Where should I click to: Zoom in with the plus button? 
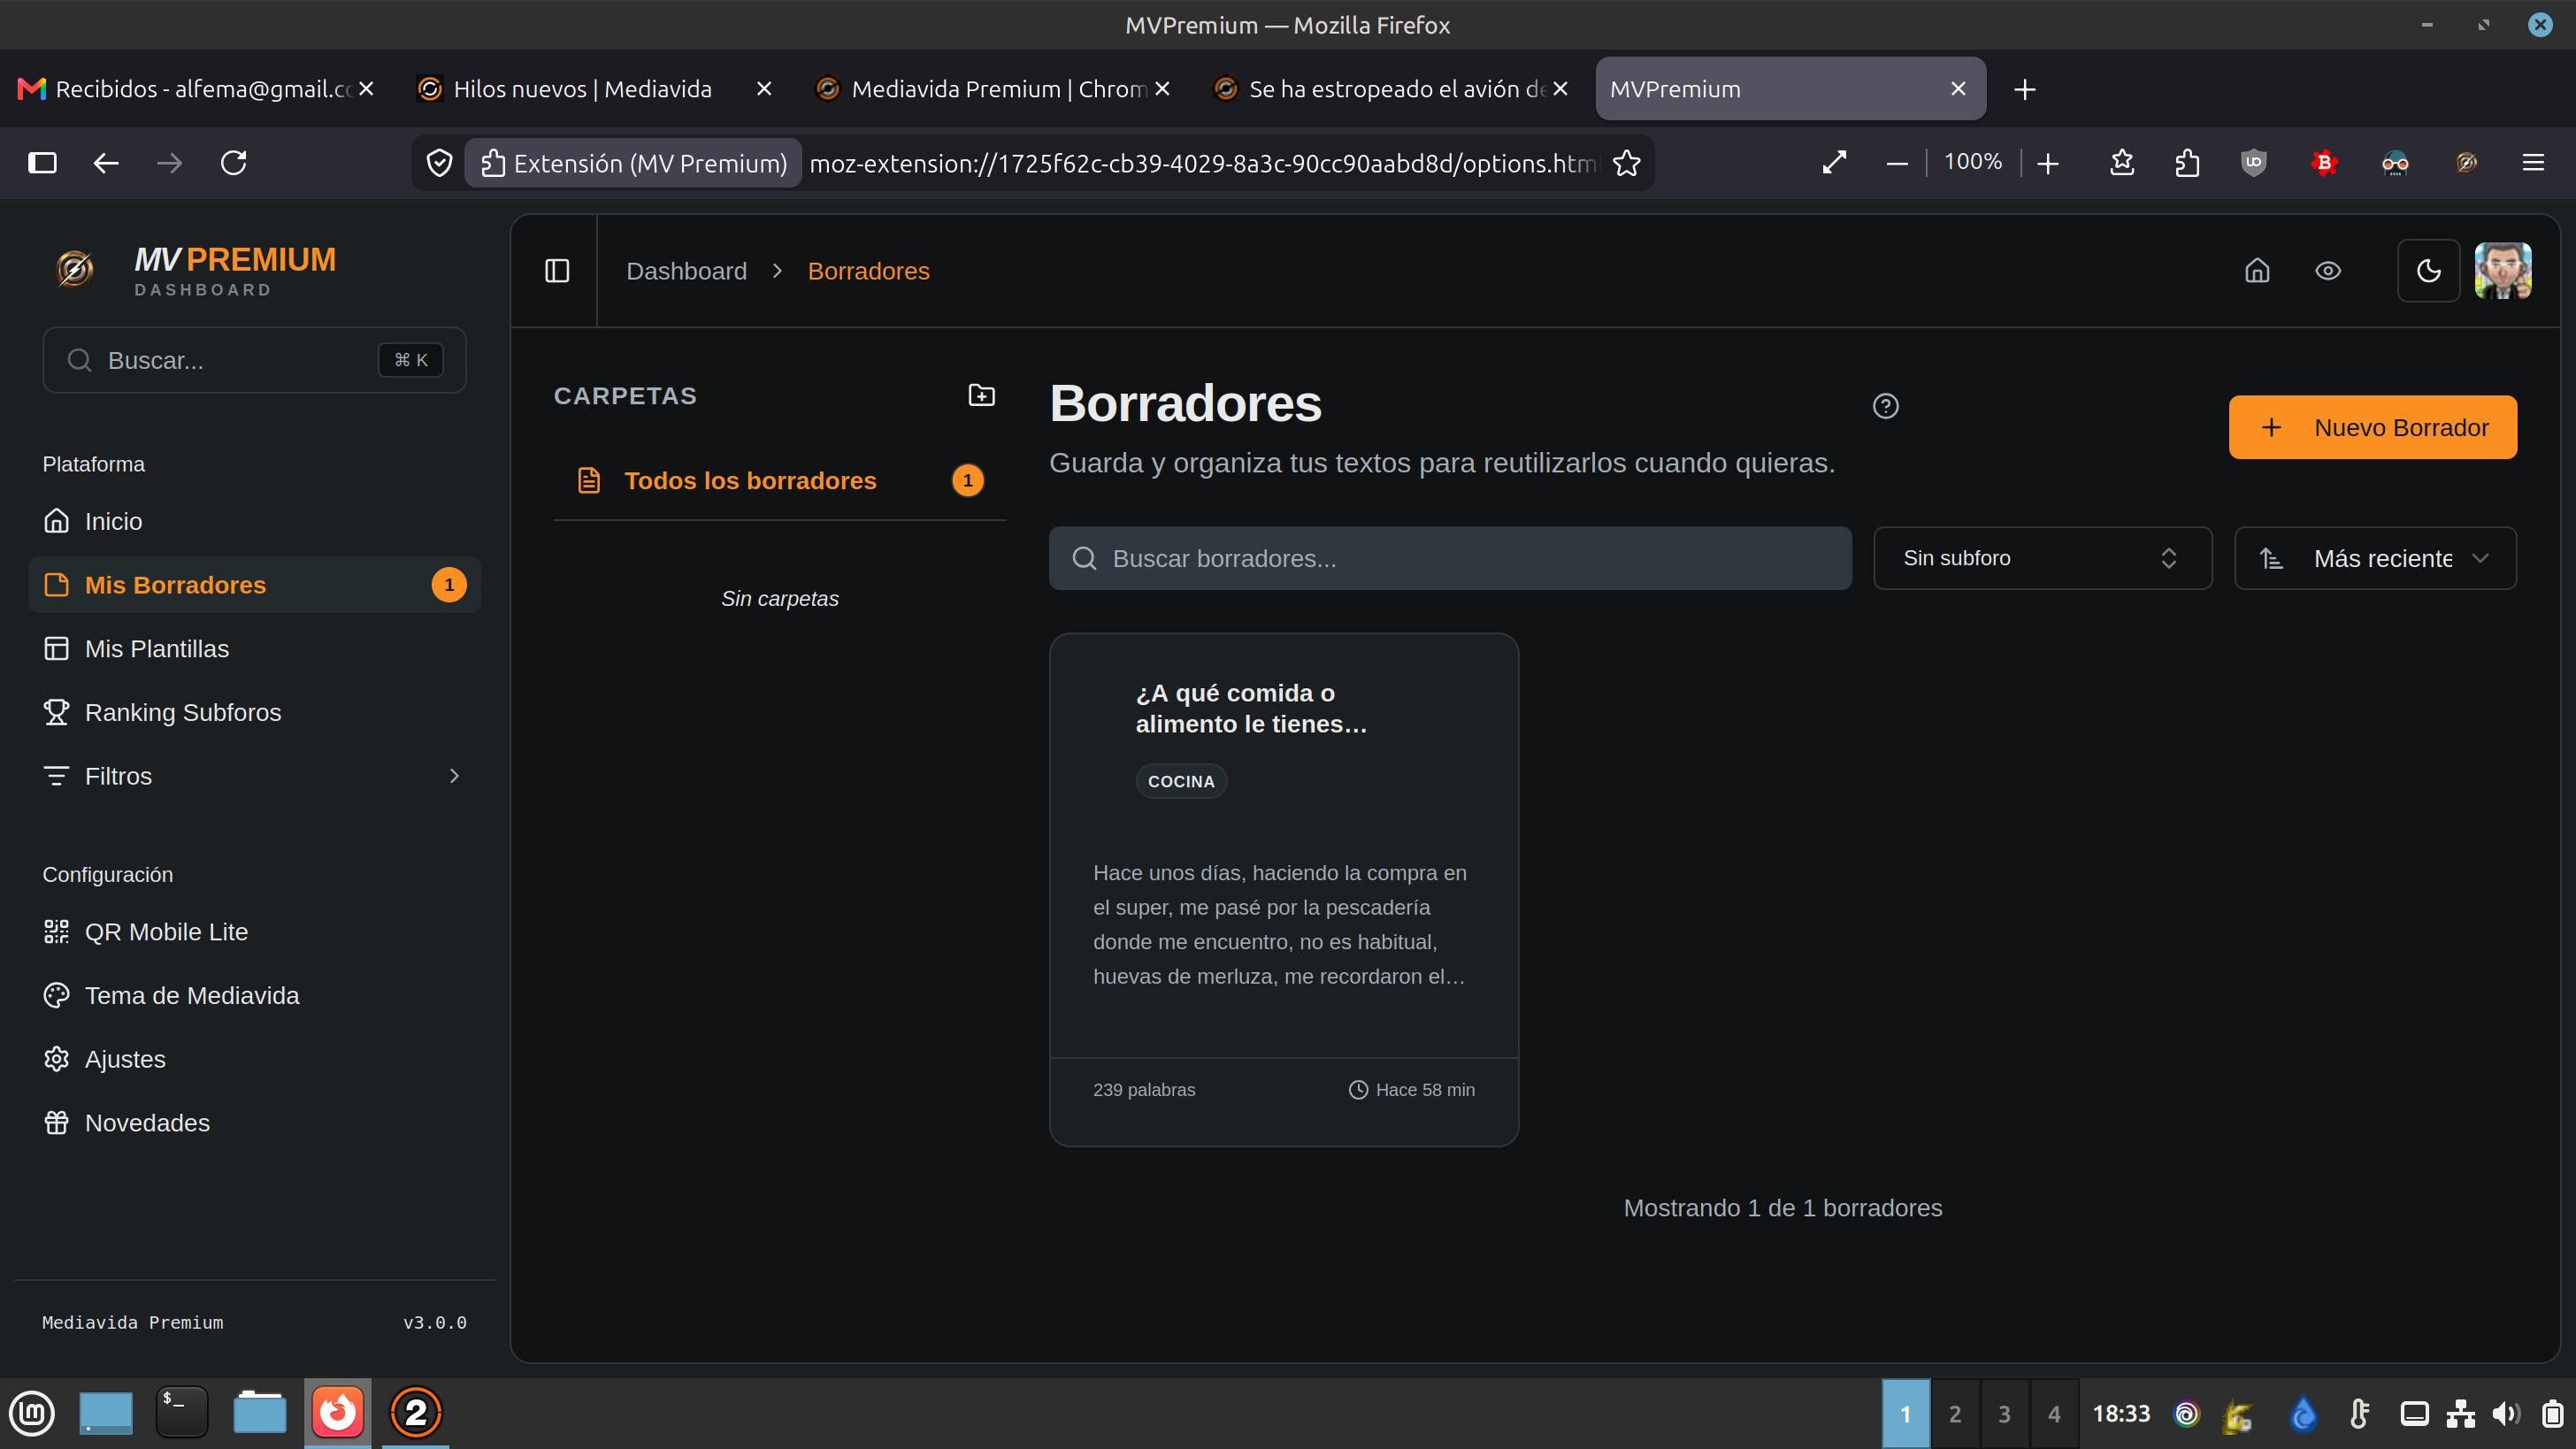pos(2047,163)
